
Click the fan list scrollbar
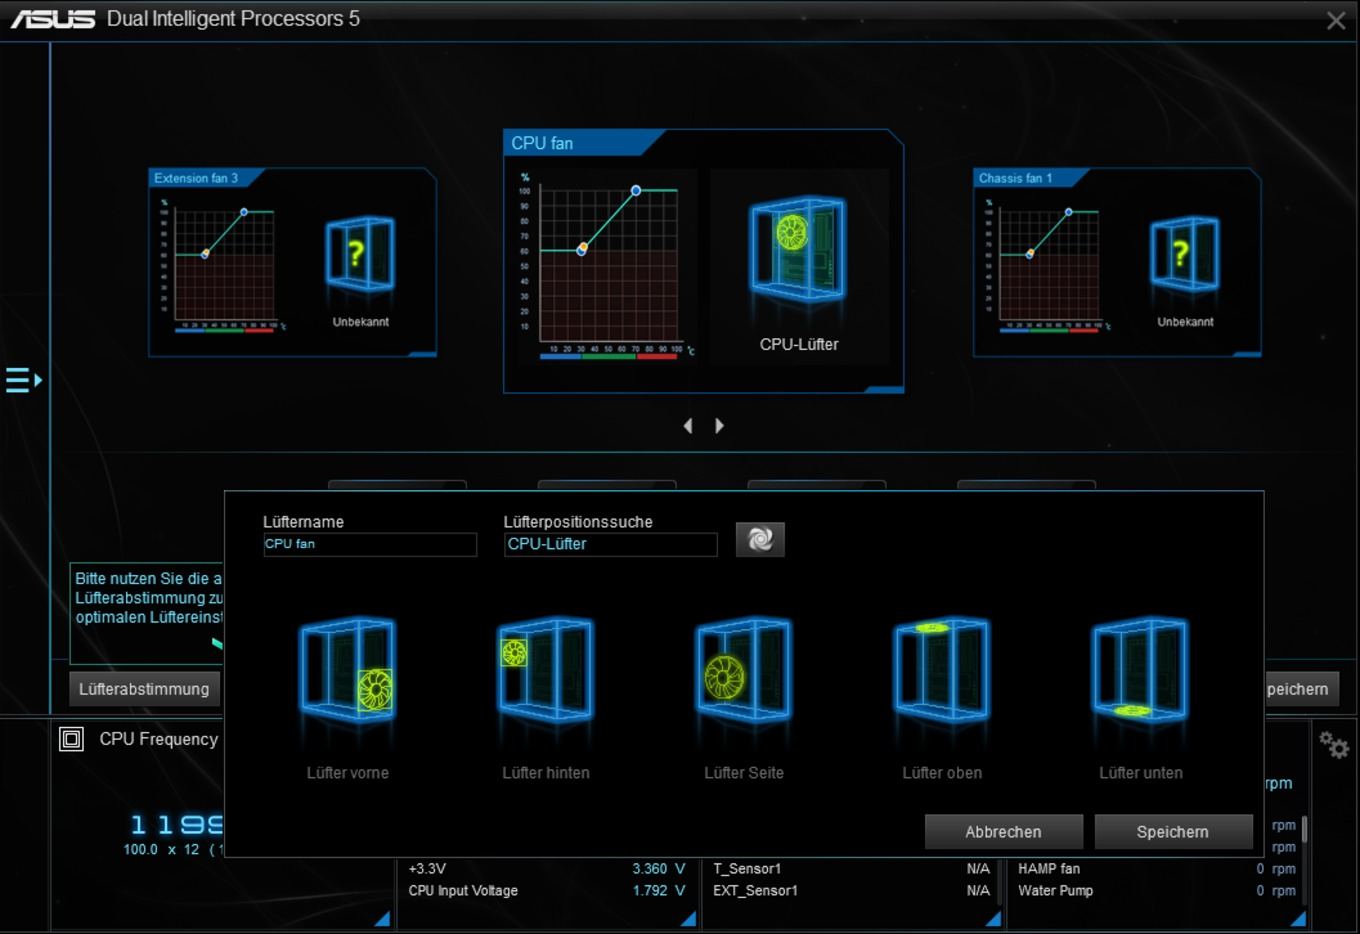pyautogui.click(x=1304, y=830)
